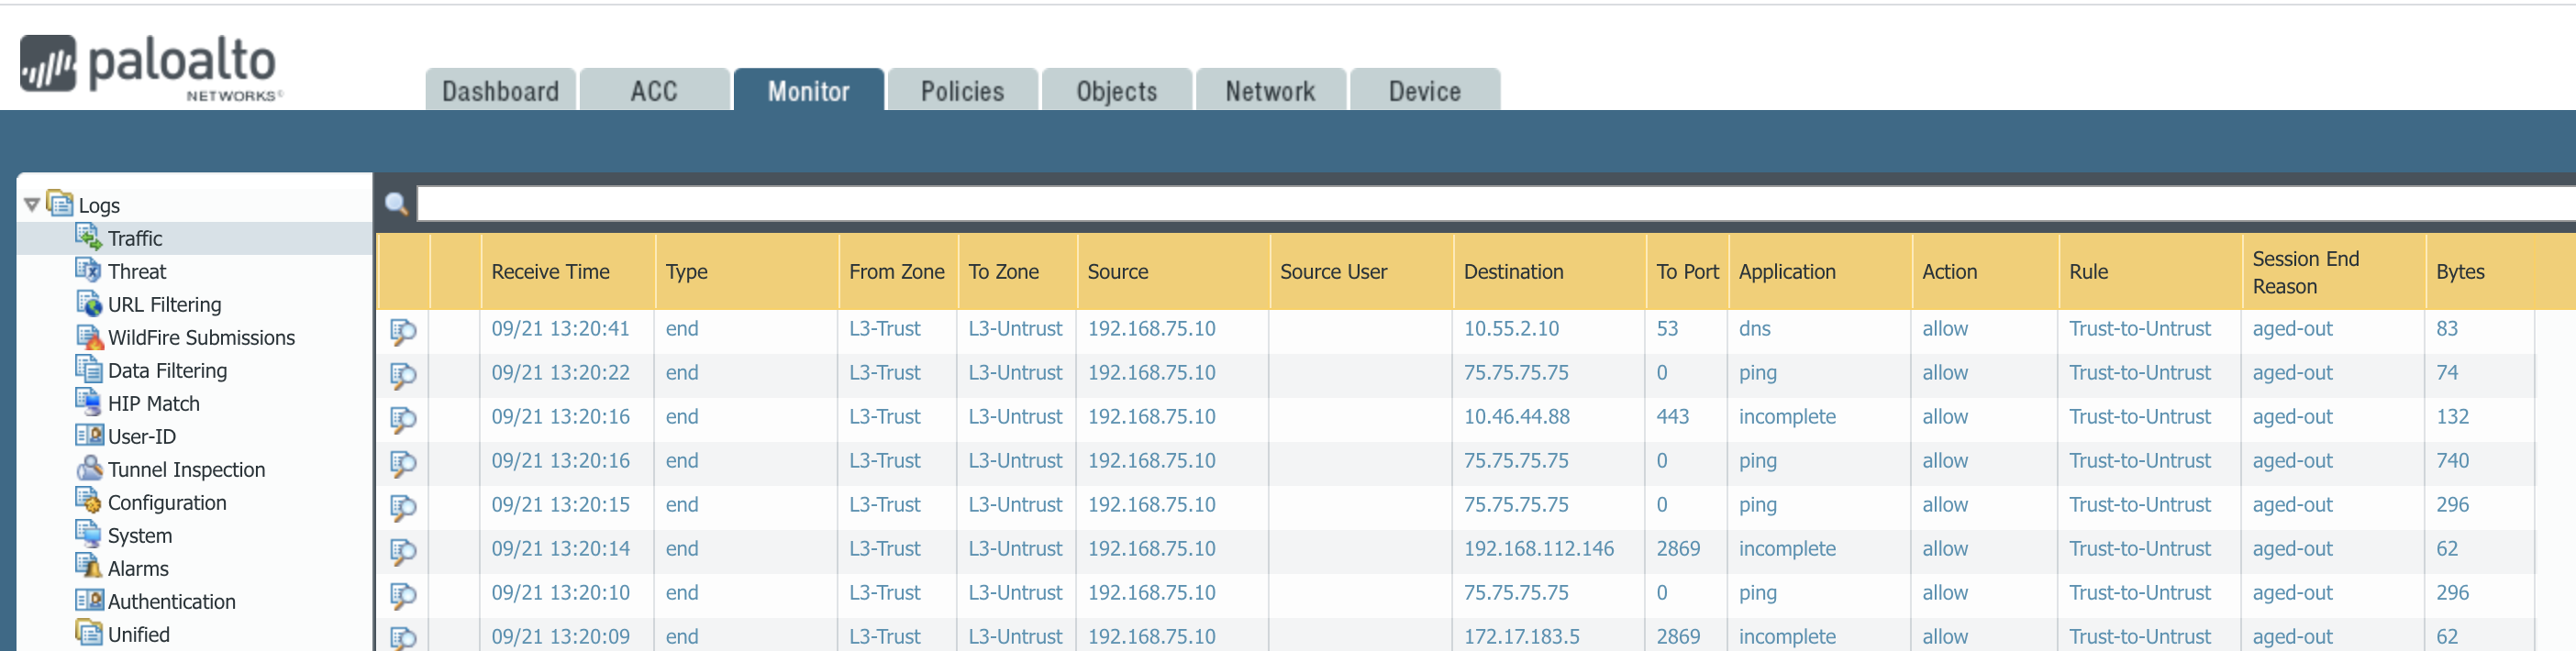Open the Threat logs icon
Screen dimensions: 2576x651
click(x=88, y=270)
